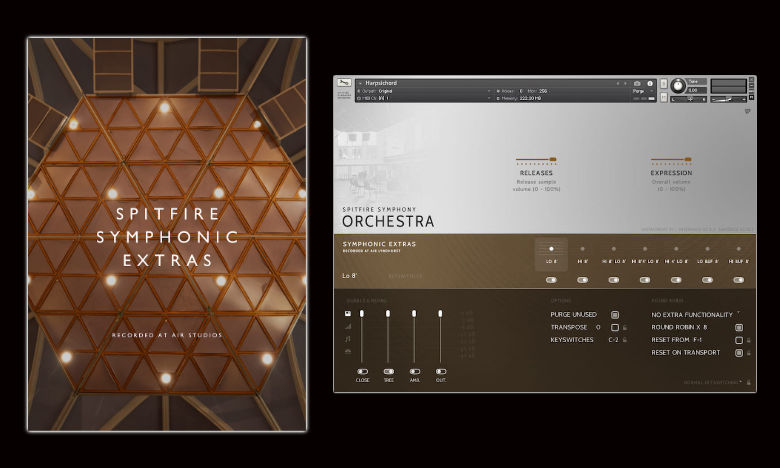Select the top microphone mix icon beside the faders
Viewport: 780px width, 468px height.
click(348, 314)
